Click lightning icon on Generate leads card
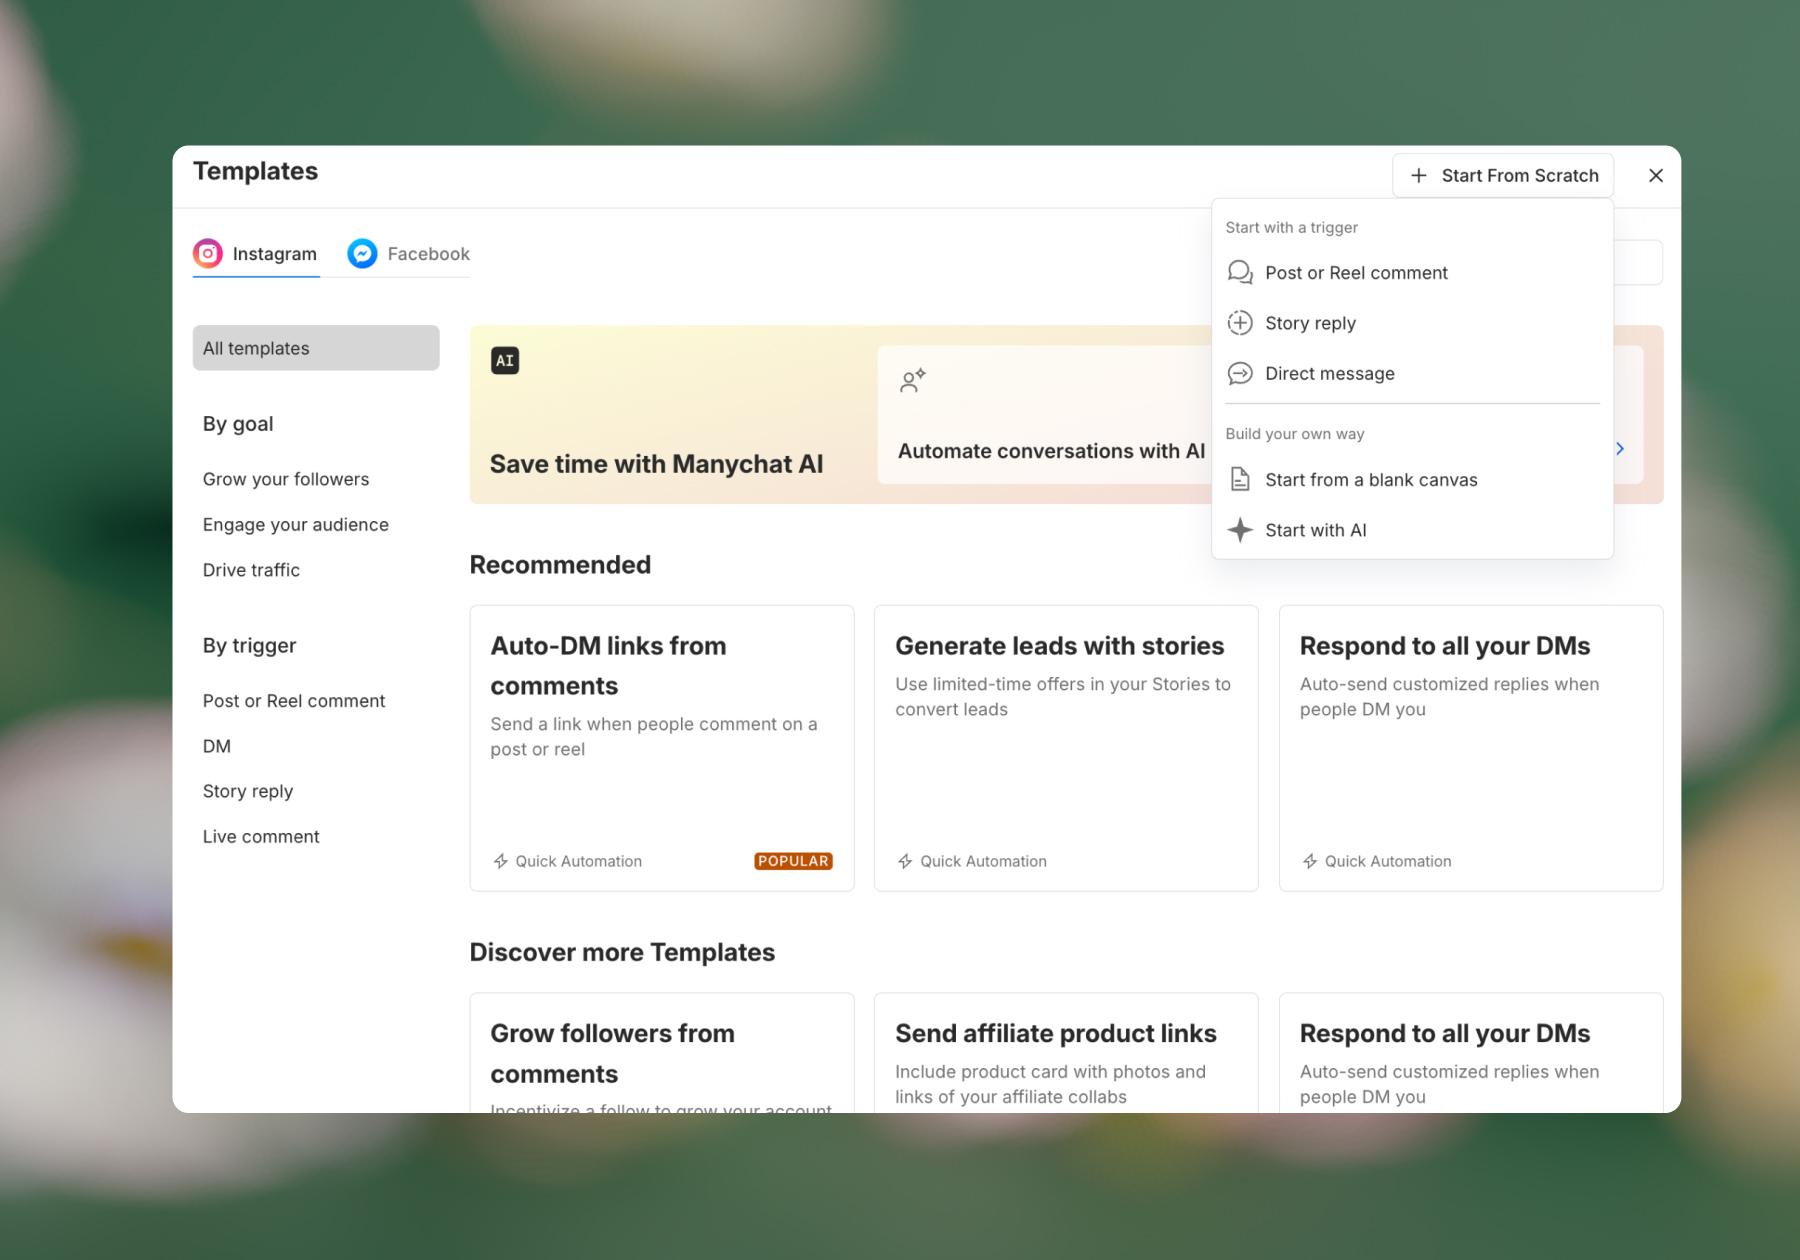Viewport: 1800px width, 1260px height. [905, 861]
